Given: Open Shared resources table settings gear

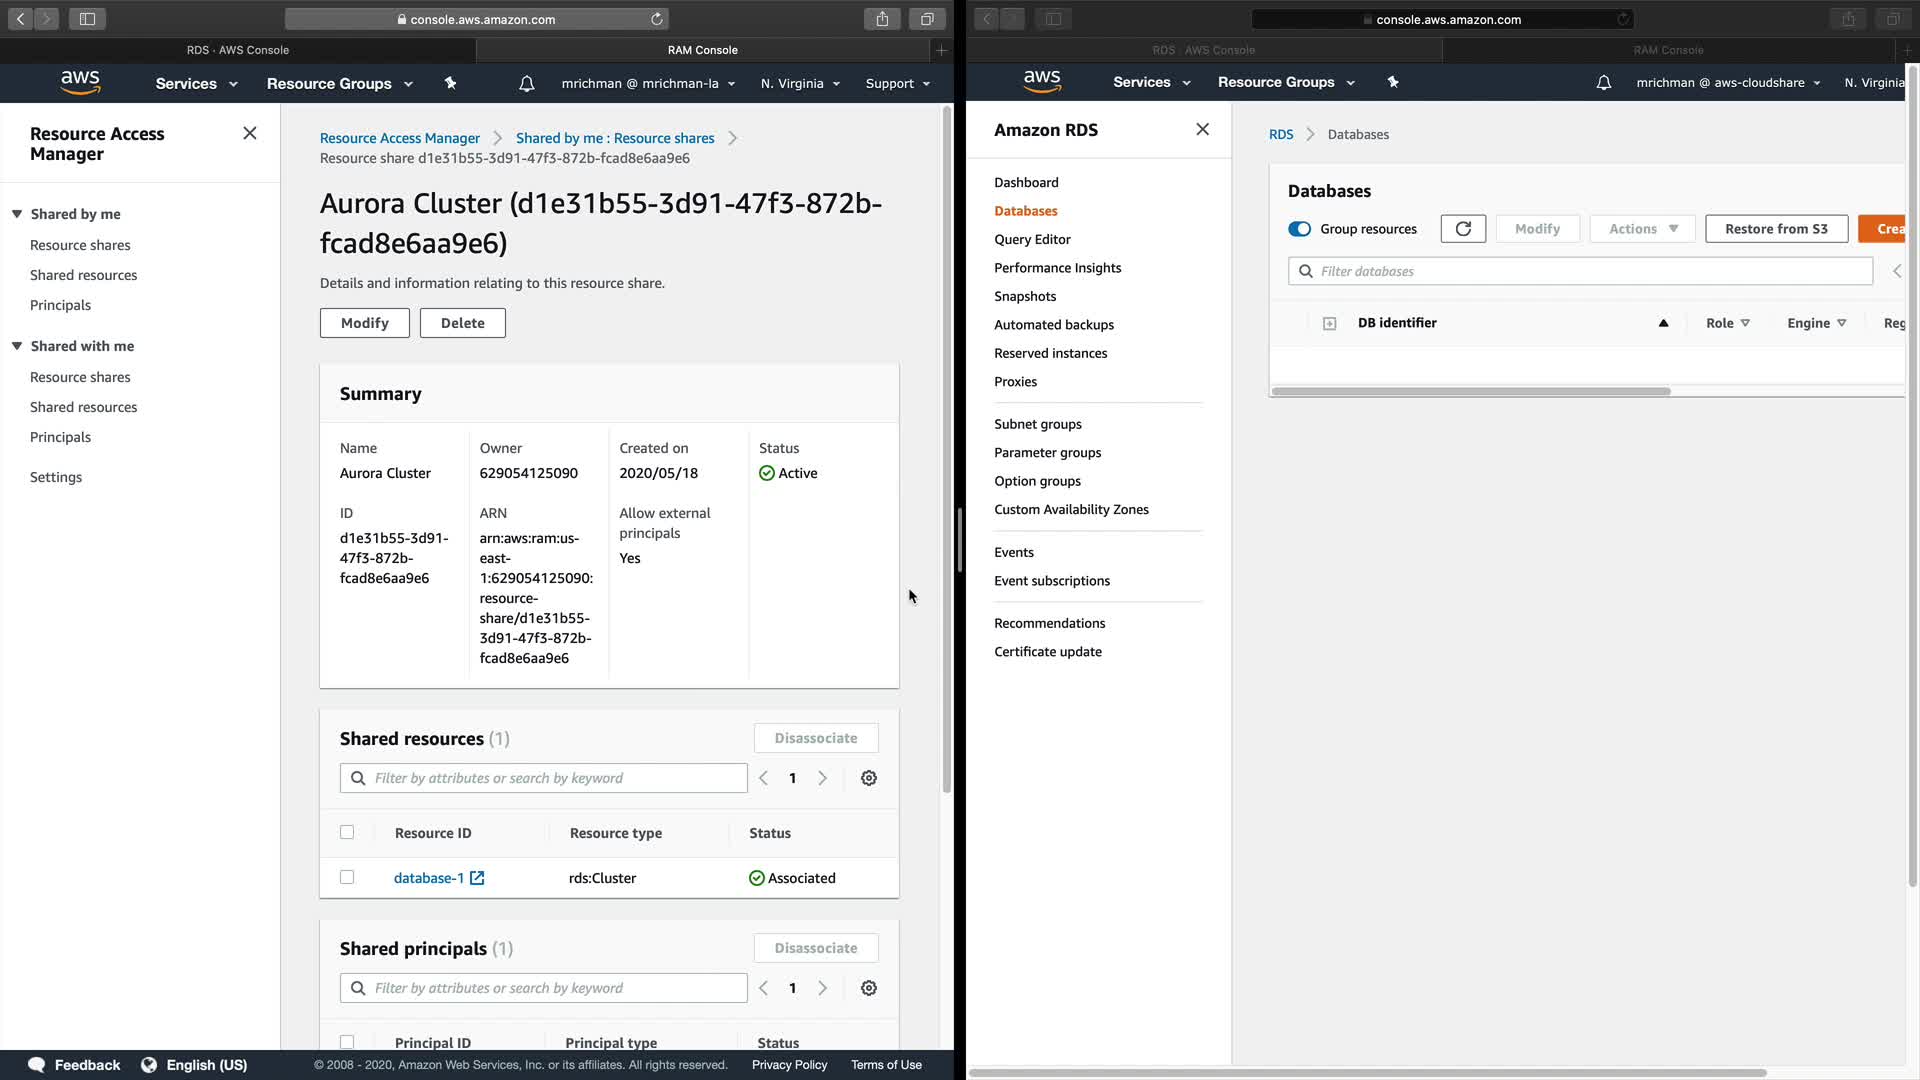Looking at the screenshot, I should coord(868,778).
